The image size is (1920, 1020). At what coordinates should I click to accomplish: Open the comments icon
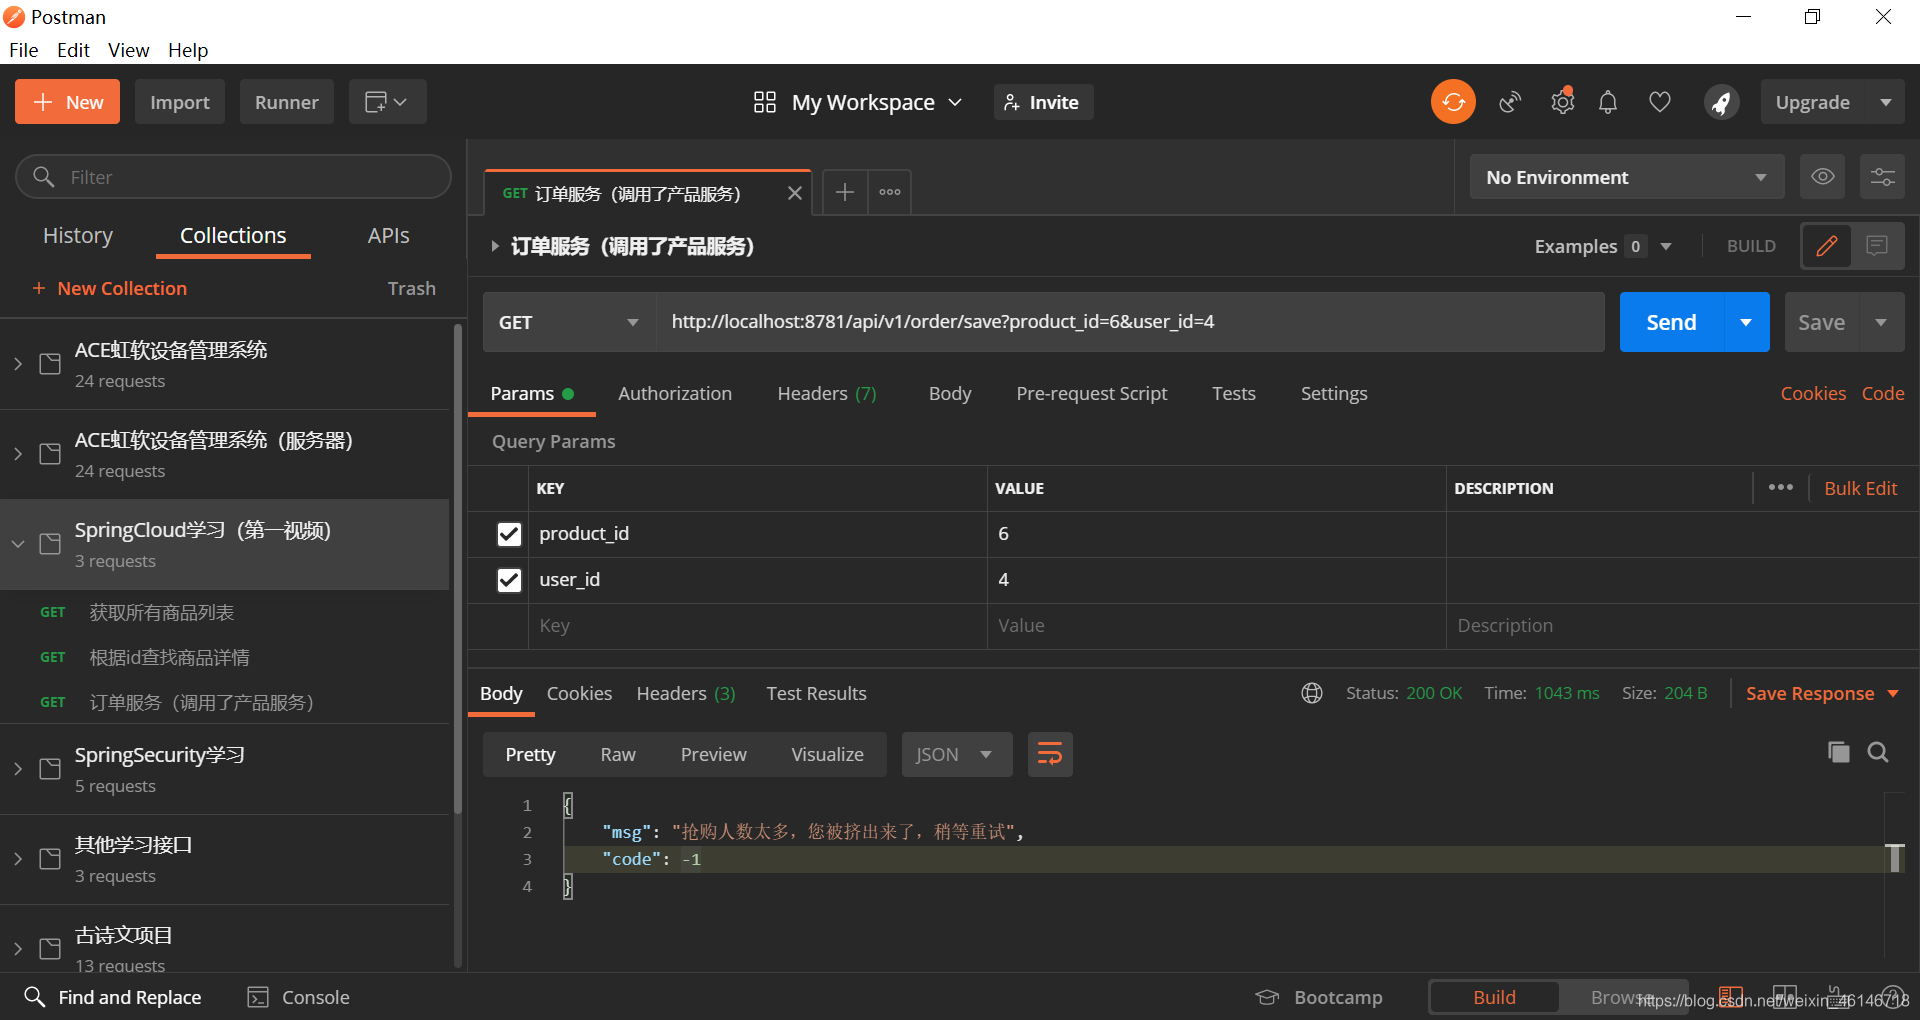1877,246
